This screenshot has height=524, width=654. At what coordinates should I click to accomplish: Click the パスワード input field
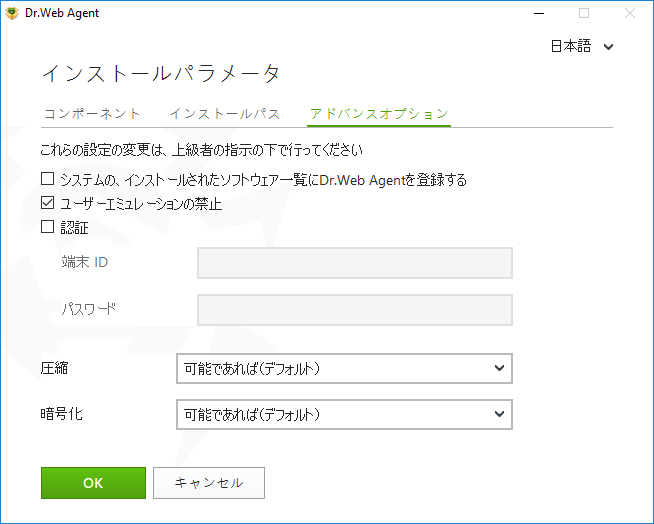(x=355, y=310)
